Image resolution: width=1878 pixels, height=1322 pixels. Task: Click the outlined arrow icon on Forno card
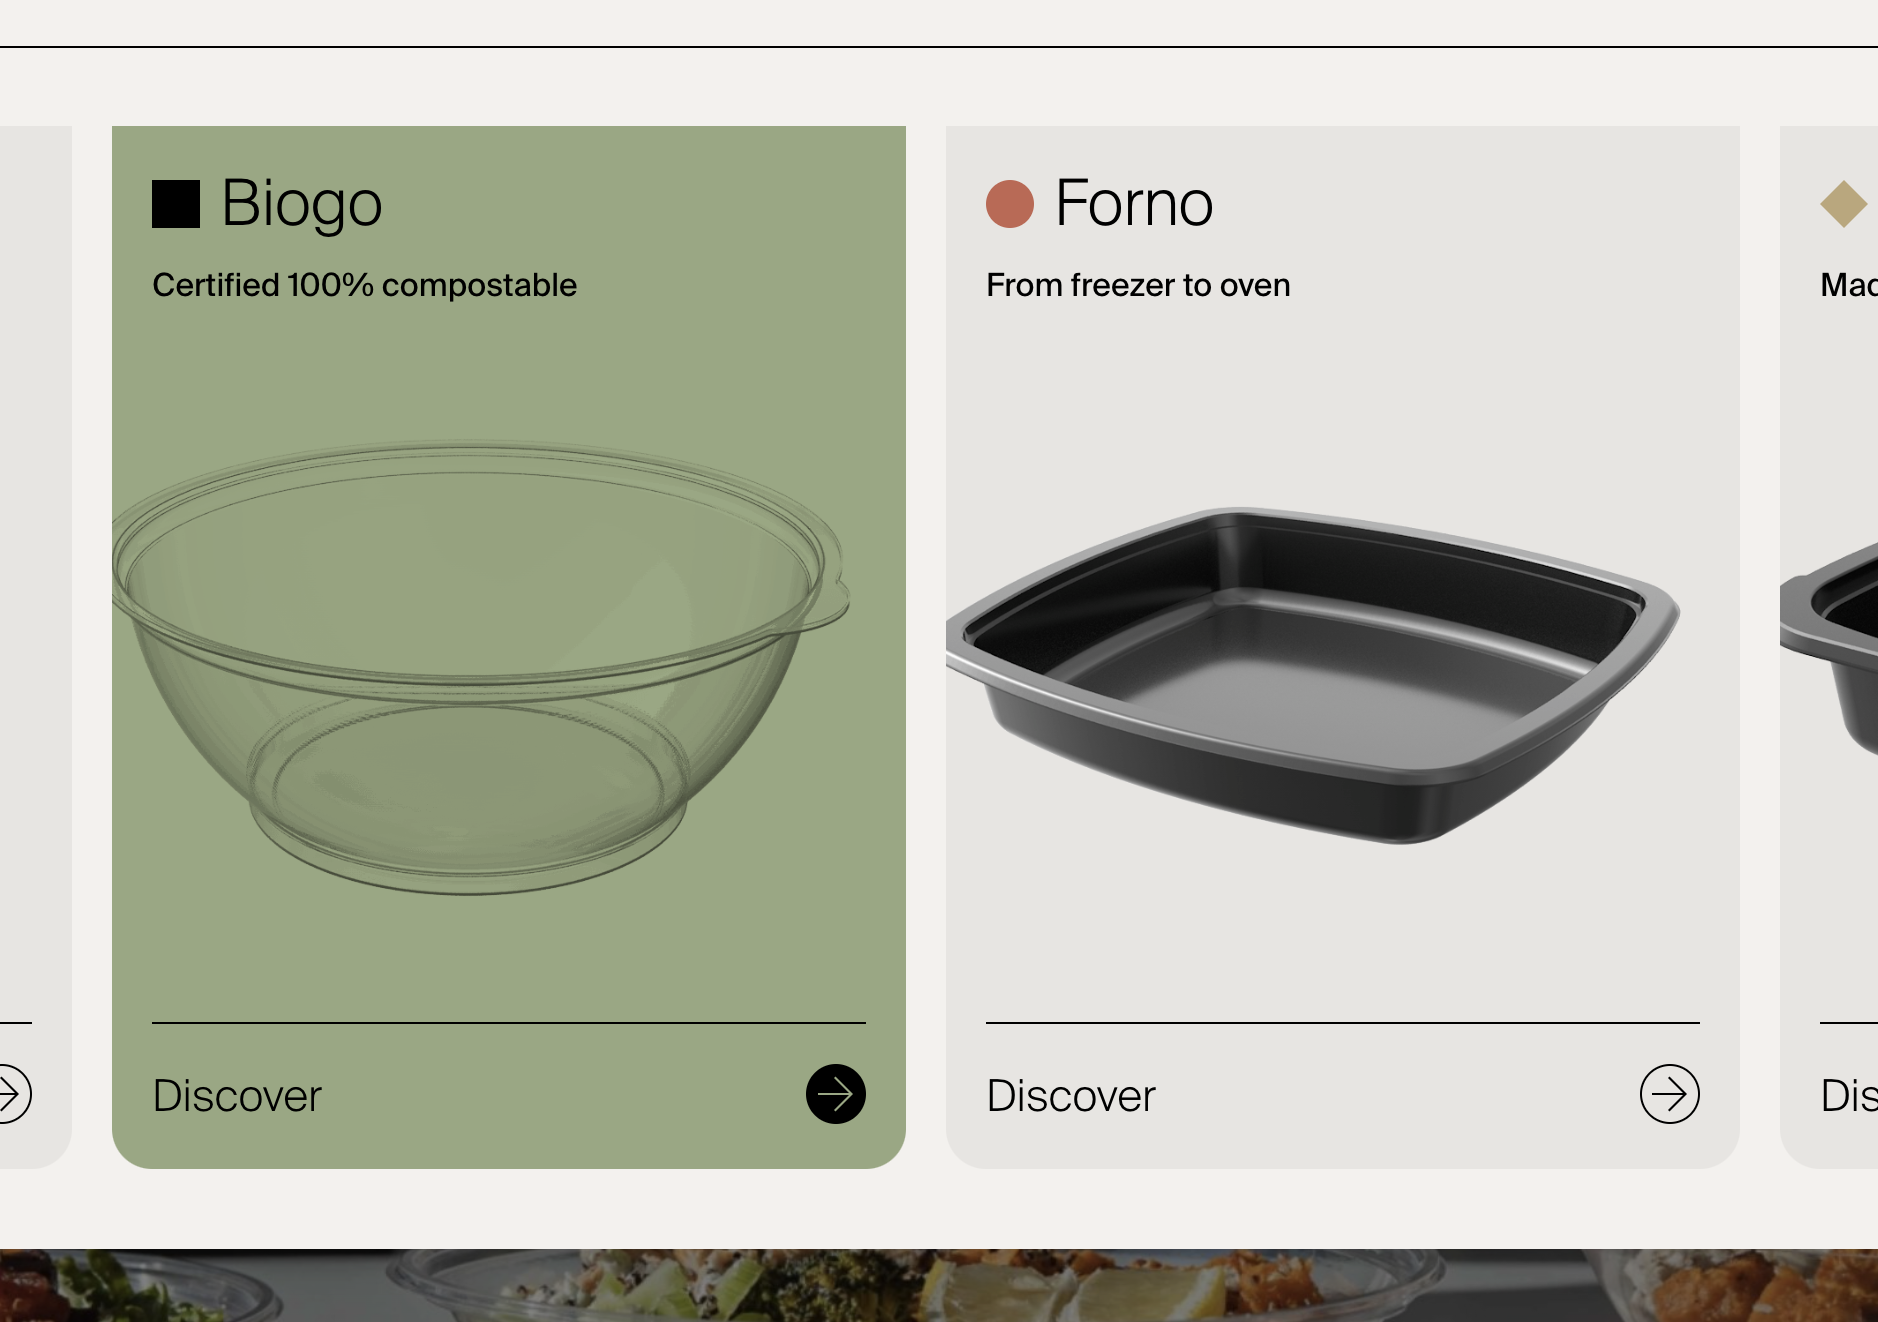(x=1669, y=1094)
